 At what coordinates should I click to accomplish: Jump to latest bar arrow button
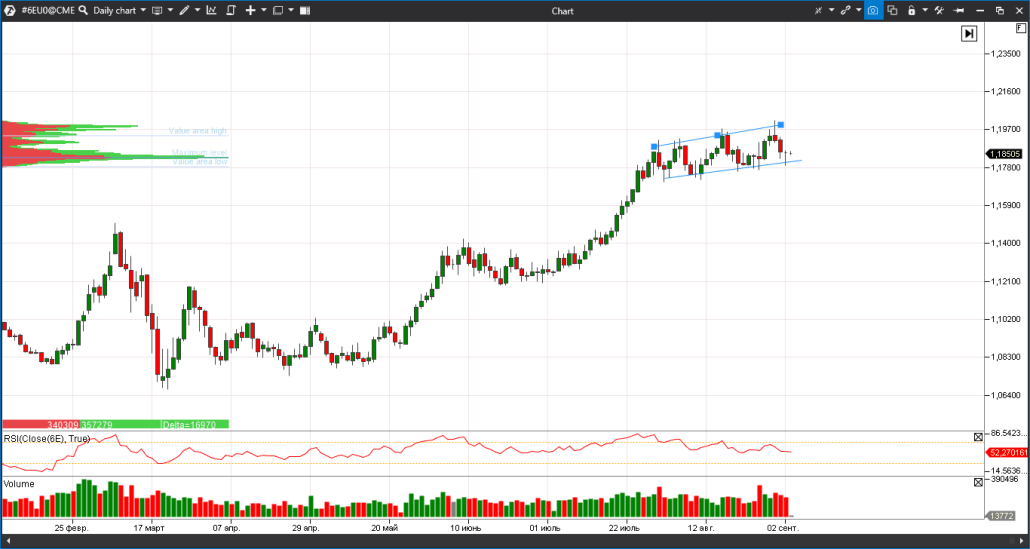pyautogui.click(x=968, y=34)
